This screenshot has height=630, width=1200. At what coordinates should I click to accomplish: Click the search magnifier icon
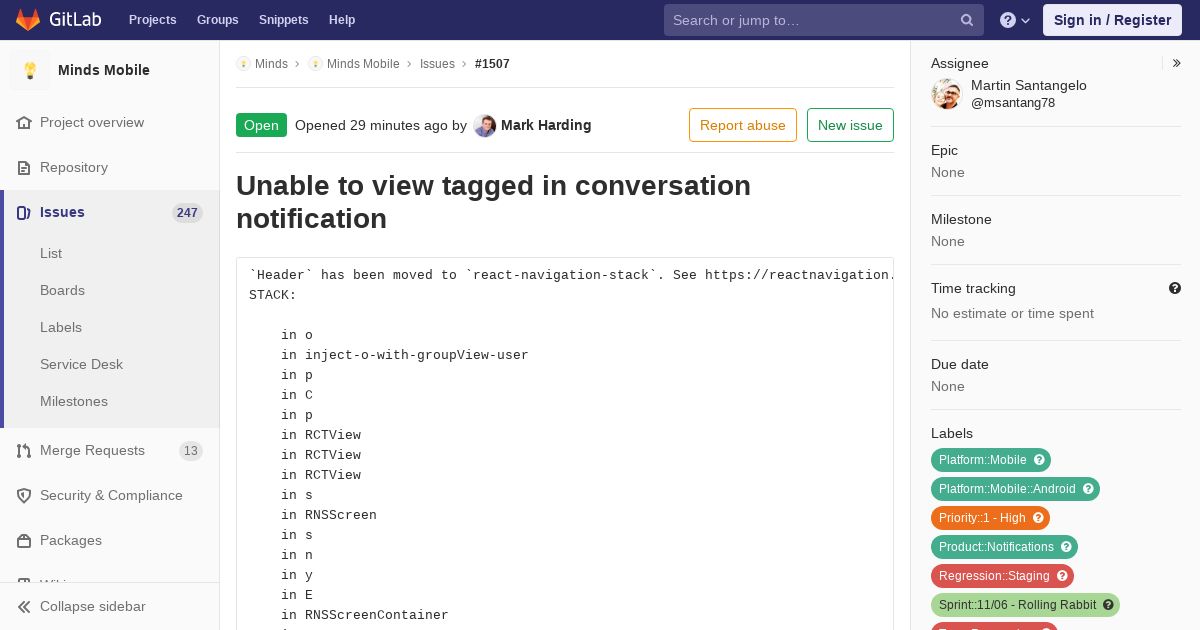(967, 20)
